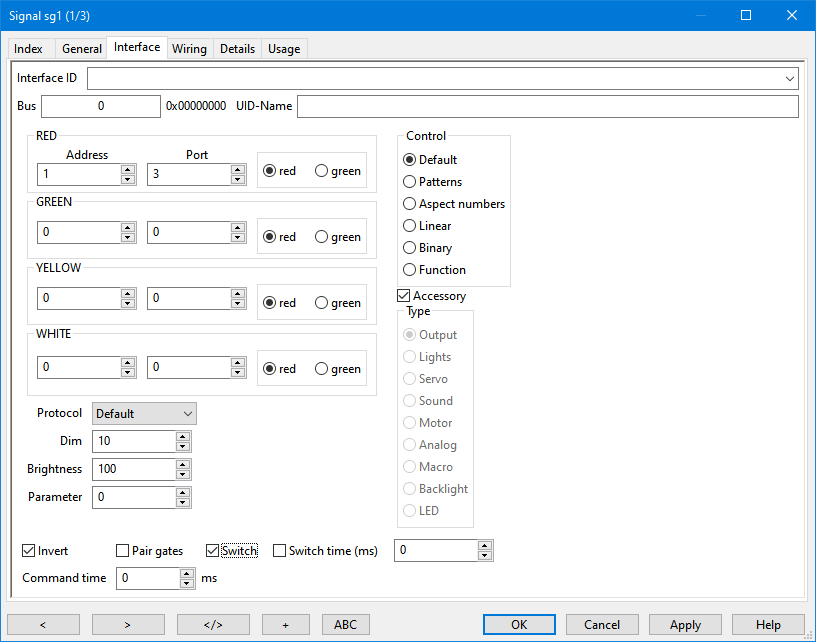Screen dimensions: 816x642
Task: Uncheck the Accessory option
Action: (403, 296)
